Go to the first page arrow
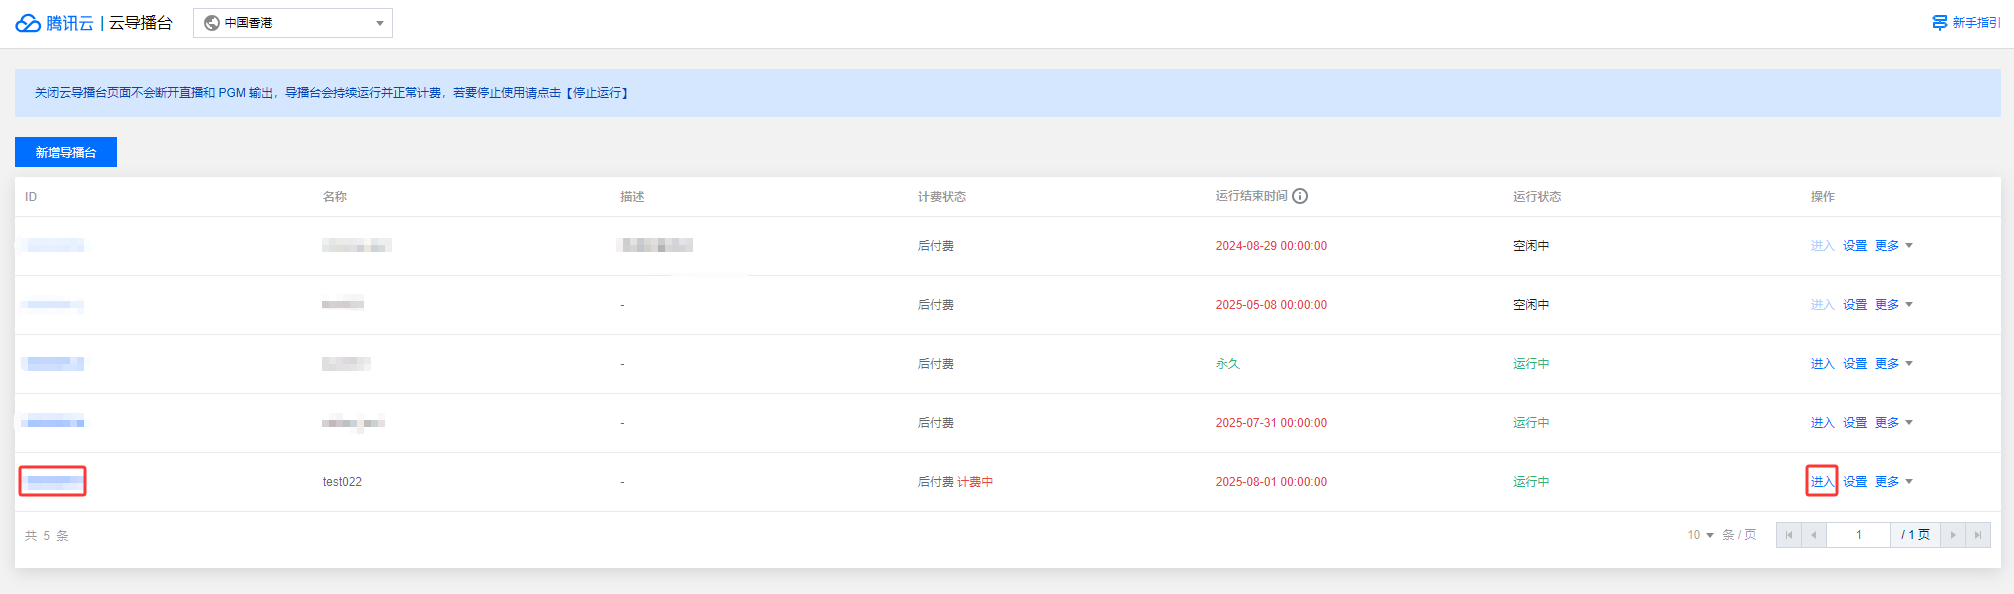The image size is (2014, 594). click(1789, 535)
